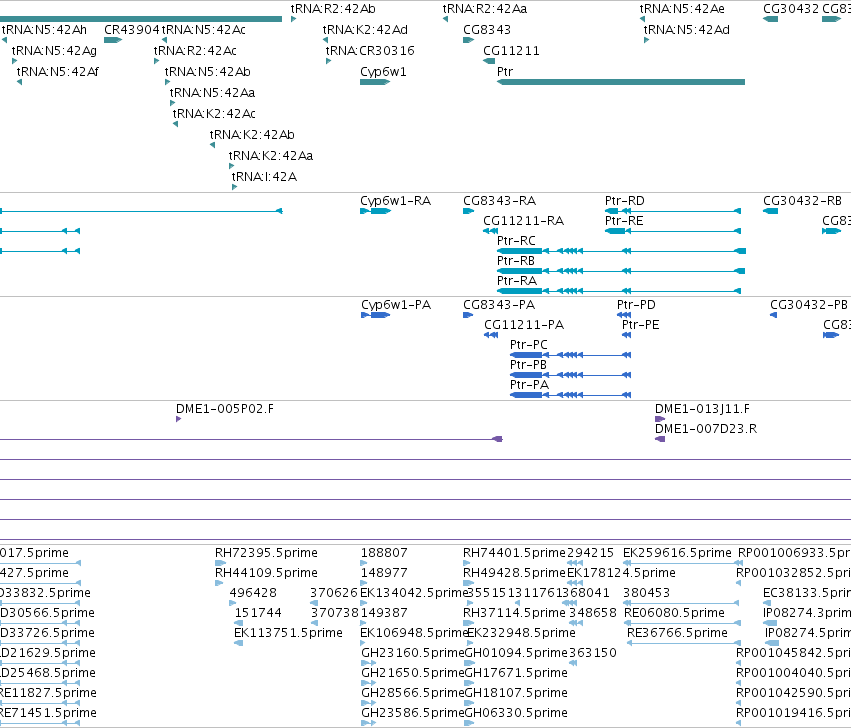Select the RH44109.5prime EST label
851x728 pixels.
266,573
